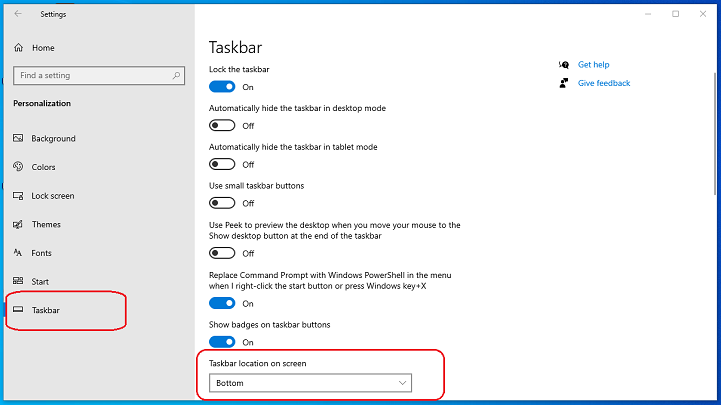Click the Use small taskbar buttons label
721x405 pixels.
tap(257, 186)
